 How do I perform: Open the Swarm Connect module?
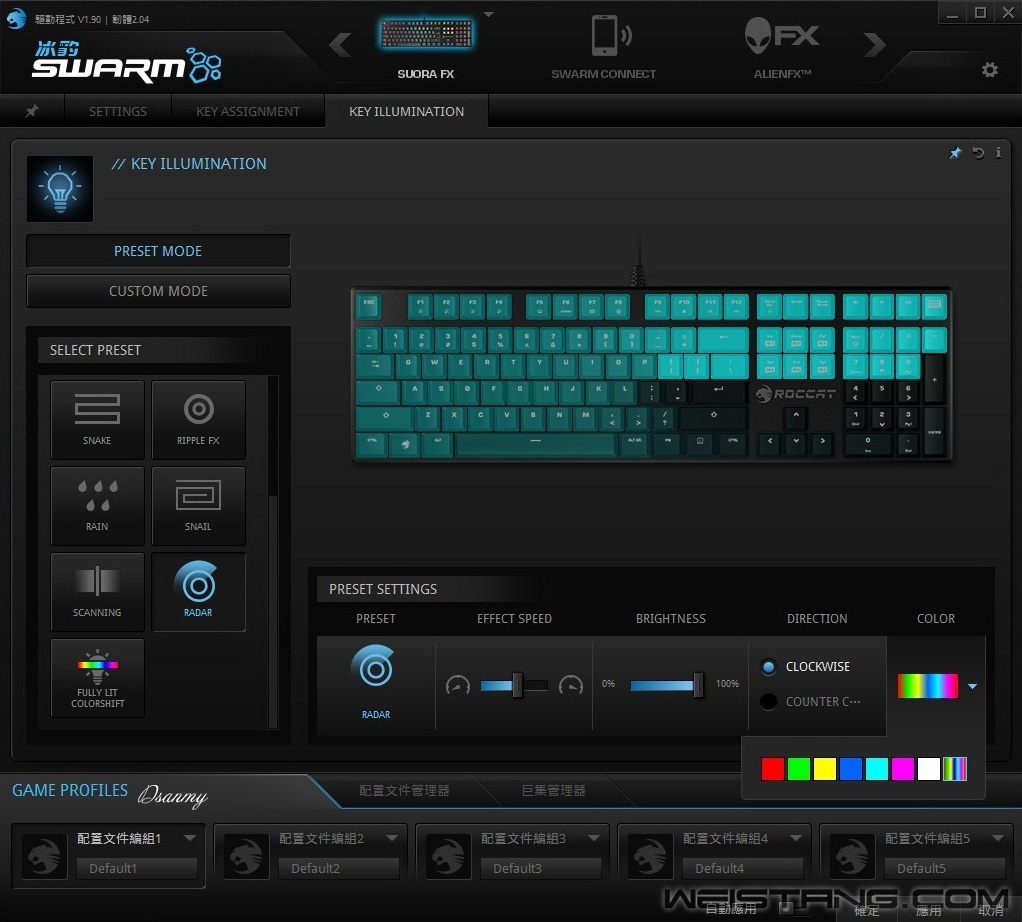coord(604,47)
